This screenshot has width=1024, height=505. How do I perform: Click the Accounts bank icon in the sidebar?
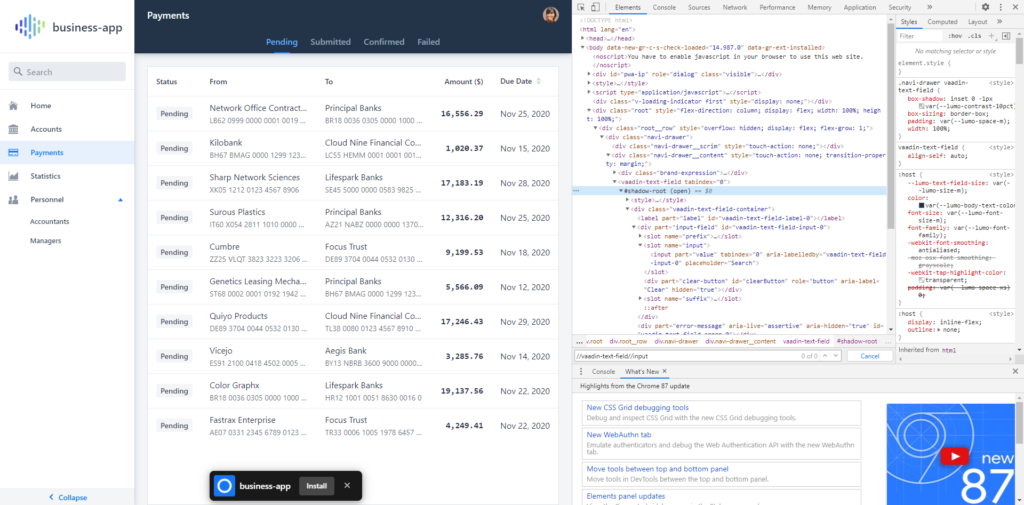pos(13,129)
